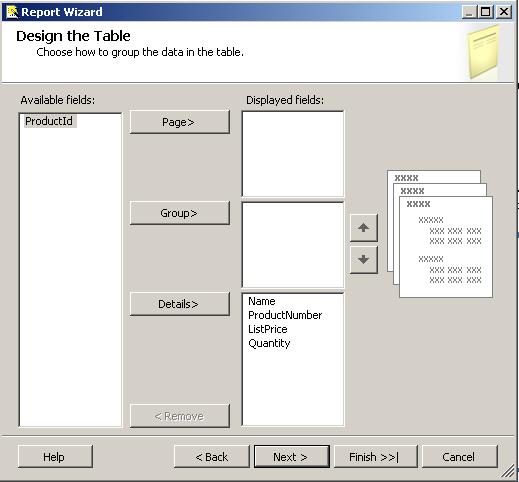Select ProductNumber in the details list

click(x=285, y=315)
